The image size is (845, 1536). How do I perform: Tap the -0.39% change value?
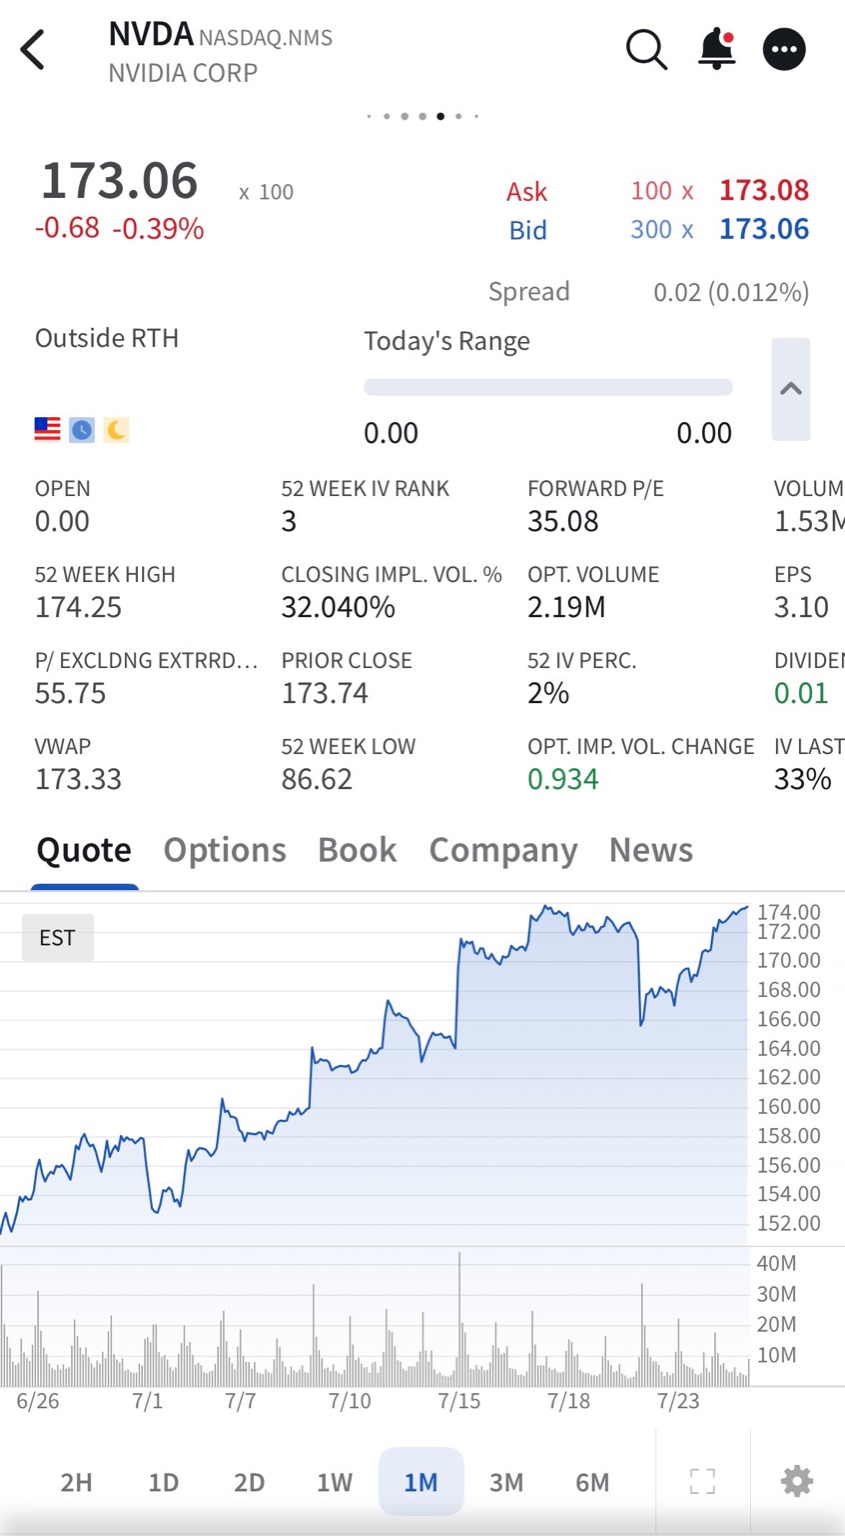158,229
